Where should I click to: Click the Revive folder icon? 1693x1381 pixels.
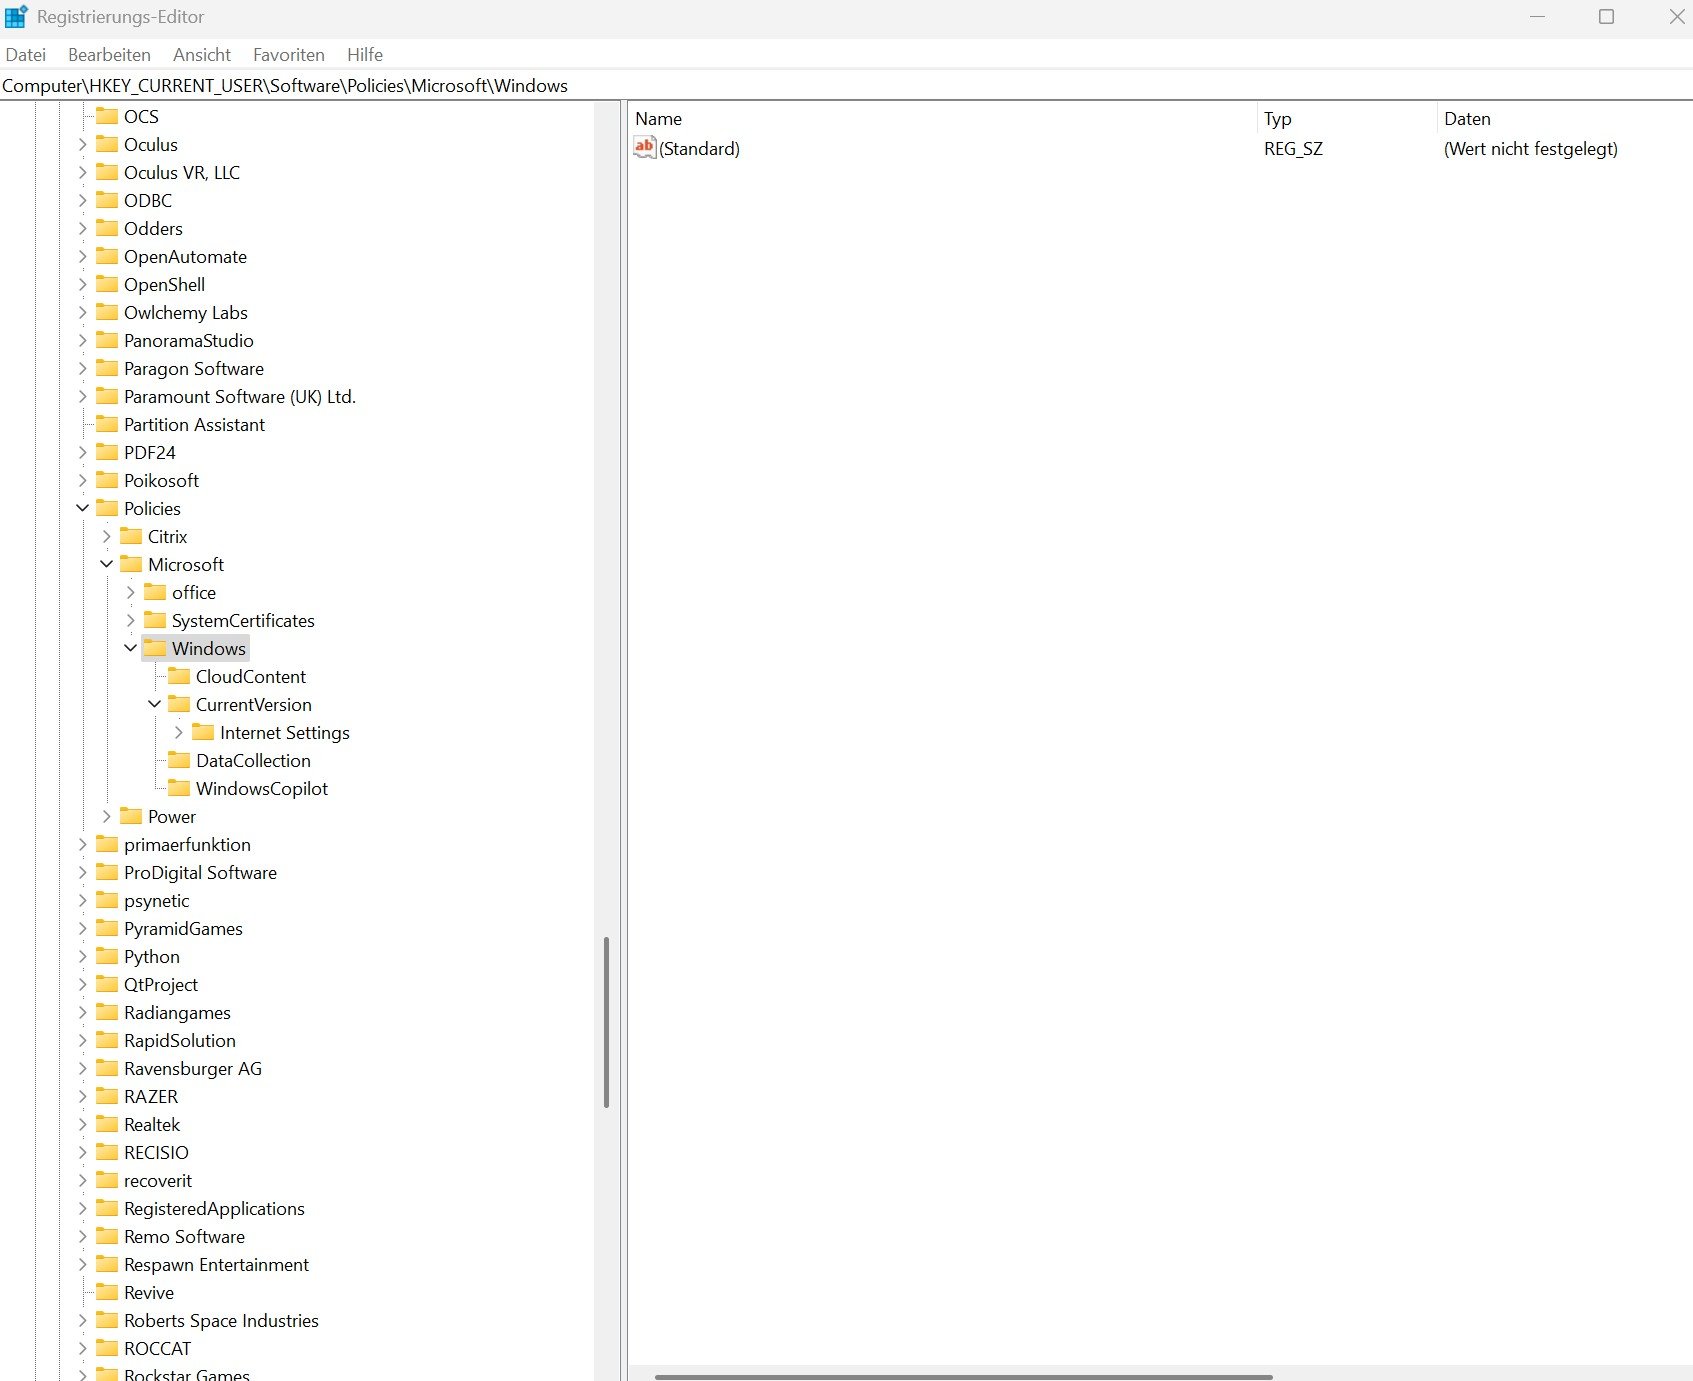[x=107, y=1292]
